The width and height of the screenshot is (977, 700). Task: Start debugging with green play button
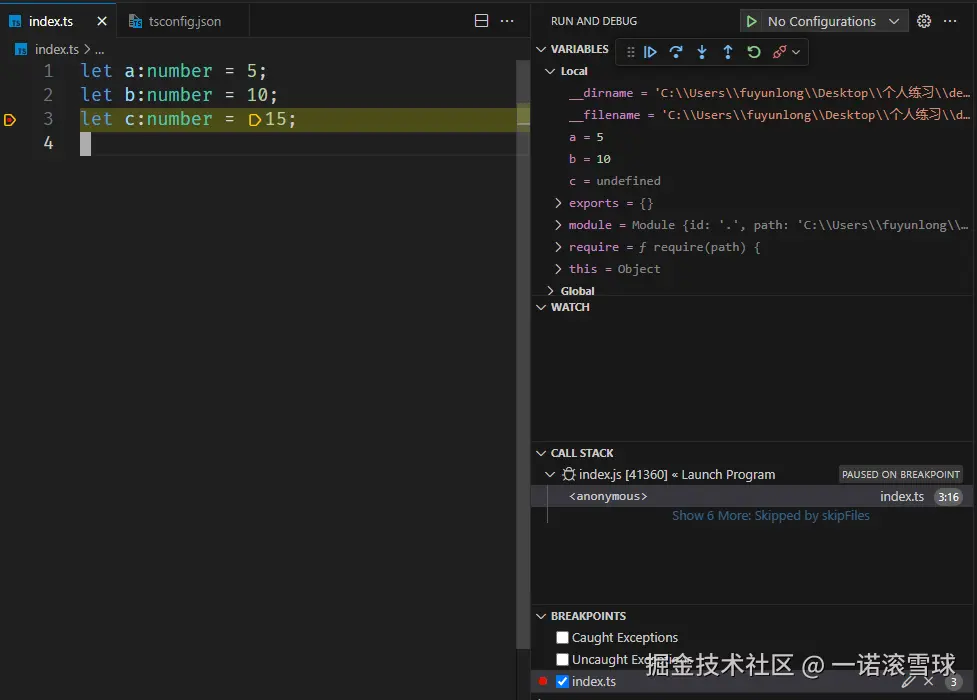click(x=751, y=21)
